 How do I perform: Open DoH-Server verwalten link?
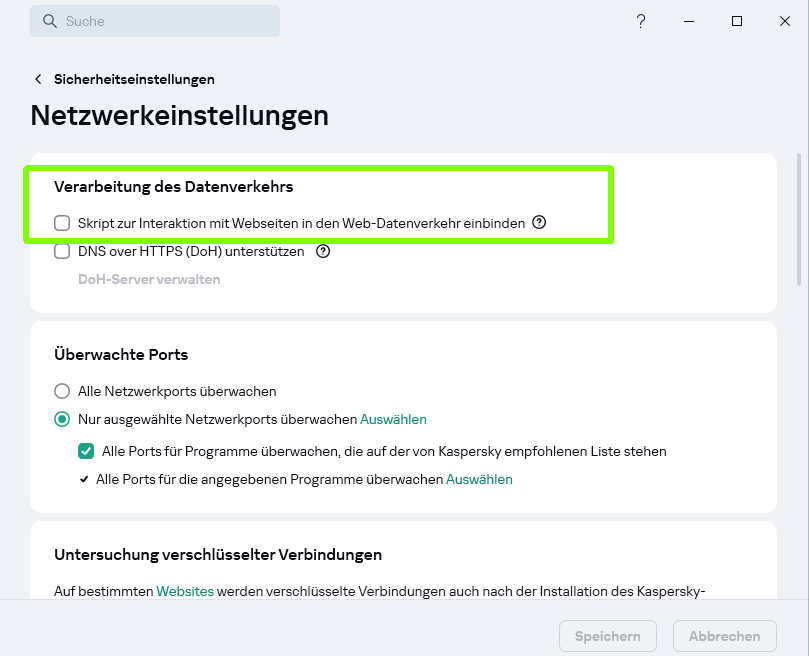149,279
